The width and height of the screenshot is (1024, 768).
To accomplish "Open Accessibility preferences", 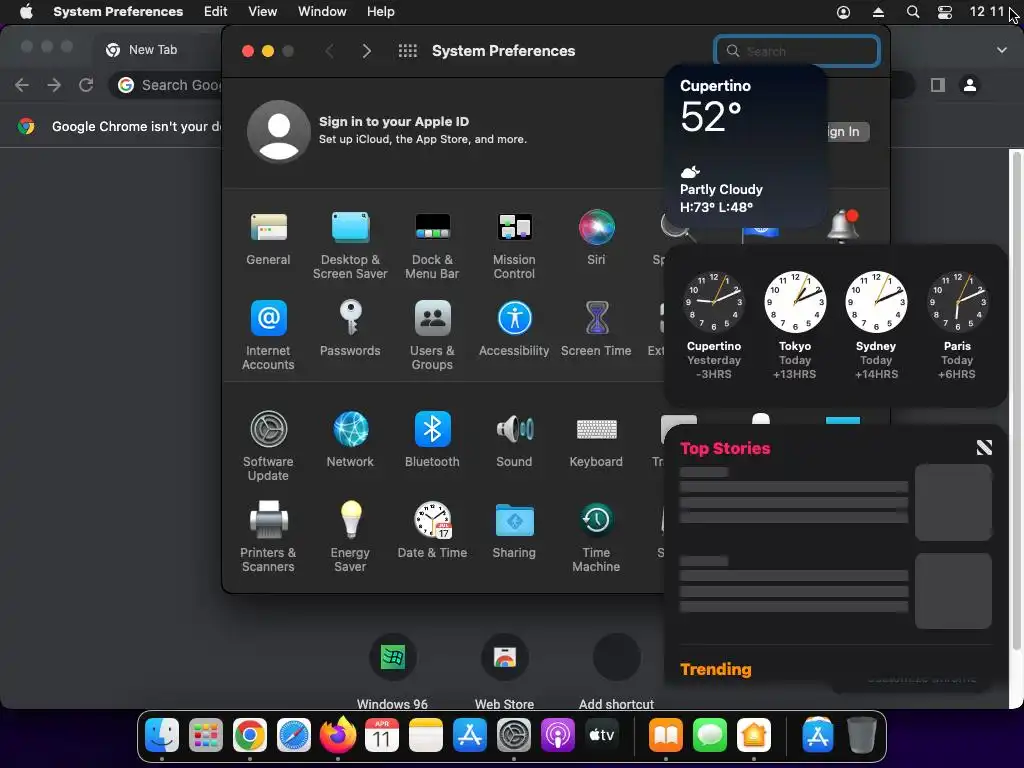I will tap(514, 328).
